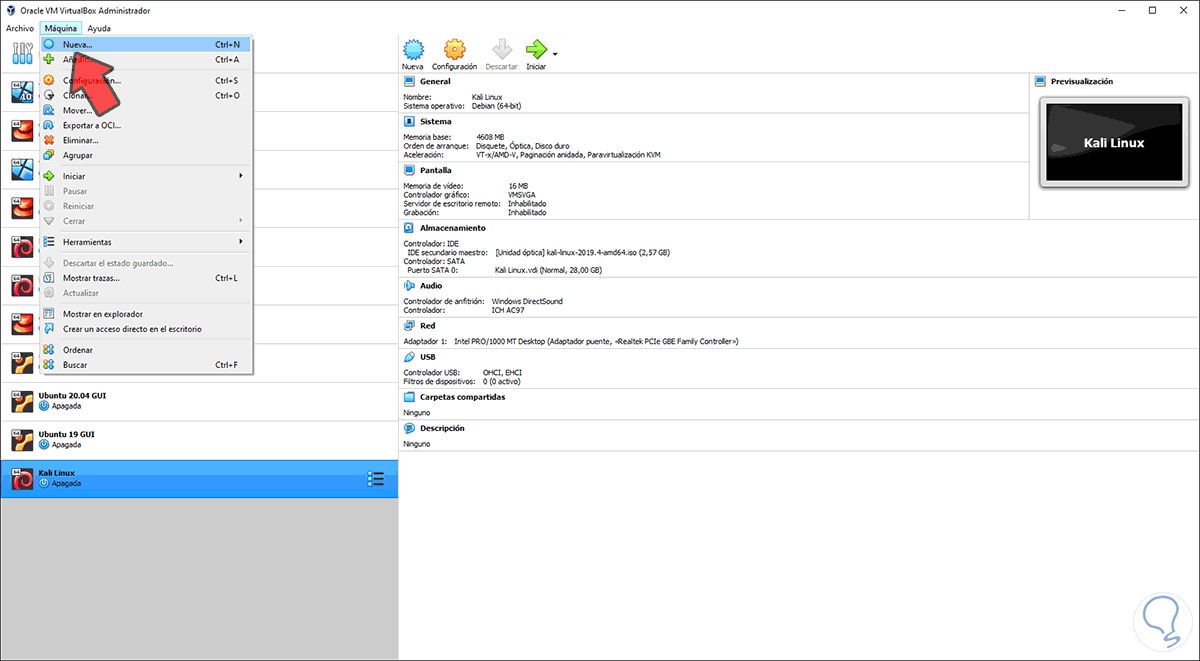Choose Mostrar en explorador
Viewport: 1200px width, 661px height.
pos(146,314)
